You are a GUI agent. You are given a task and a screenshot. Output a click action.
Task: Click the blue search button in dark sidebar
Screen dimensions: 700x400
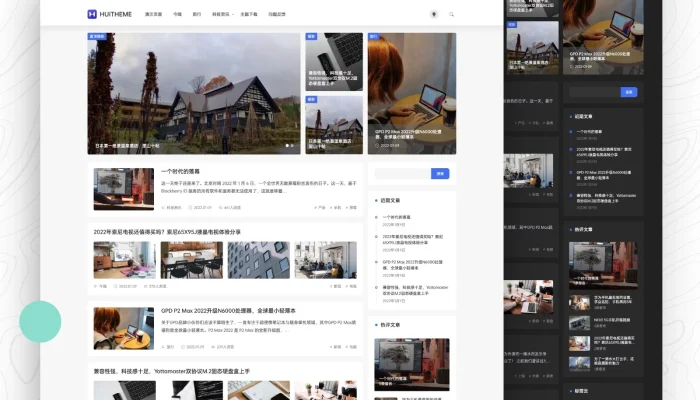tap(628, 91)
